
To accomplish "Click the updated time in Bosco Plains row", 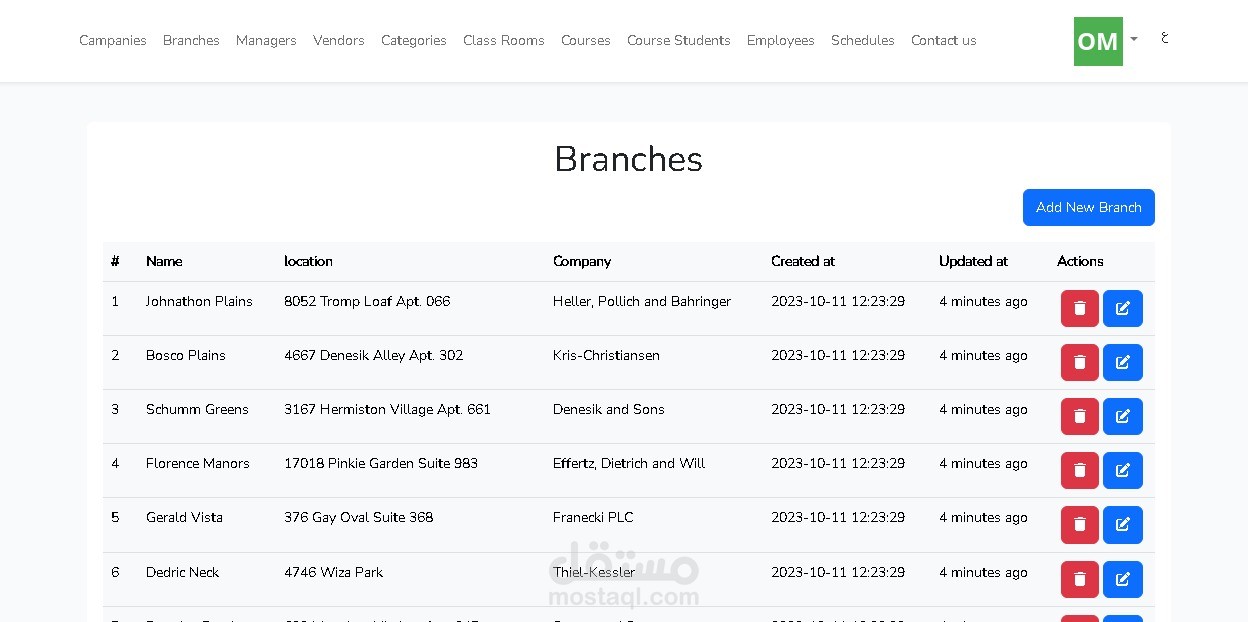I will [983, 355].
